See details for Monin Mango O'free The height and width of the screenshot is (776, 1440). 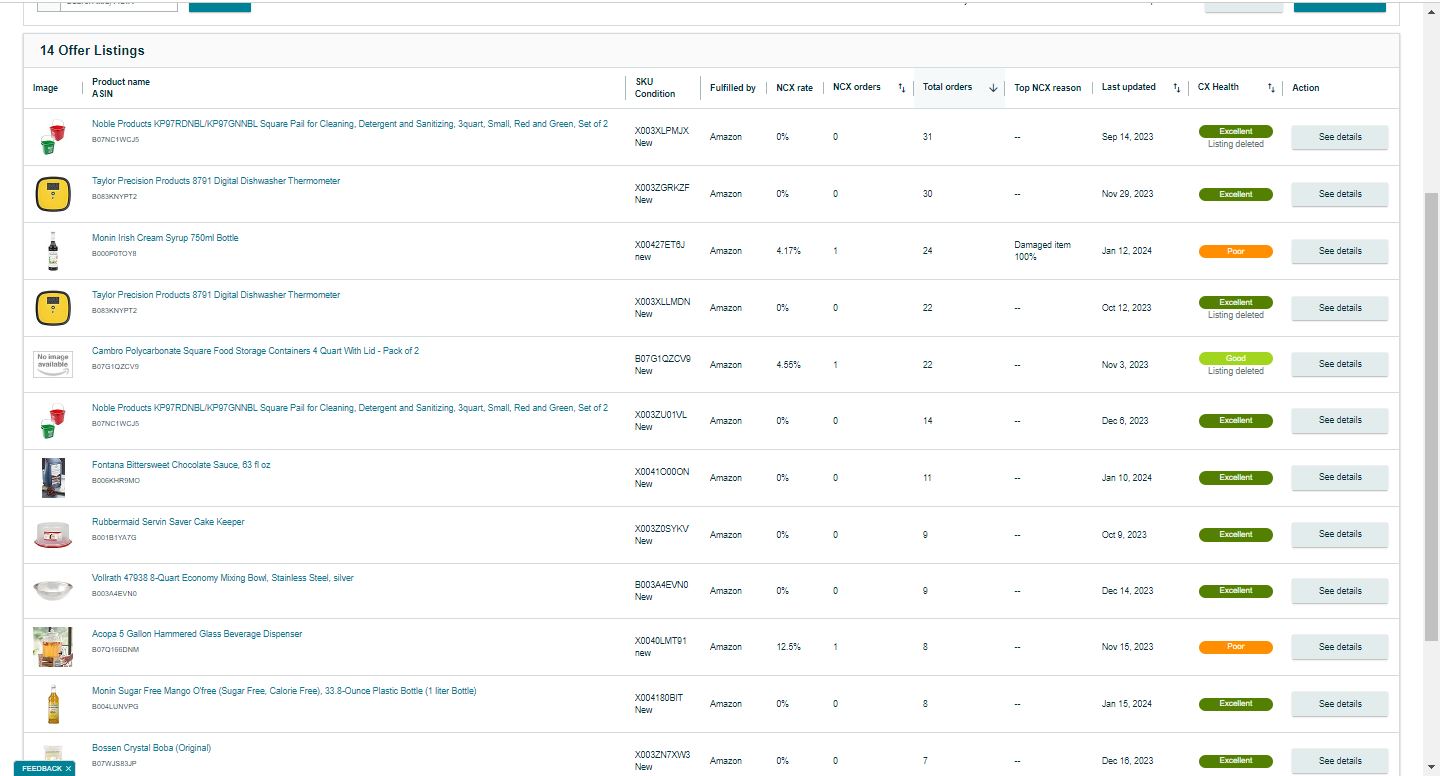tap(1340, 704)
